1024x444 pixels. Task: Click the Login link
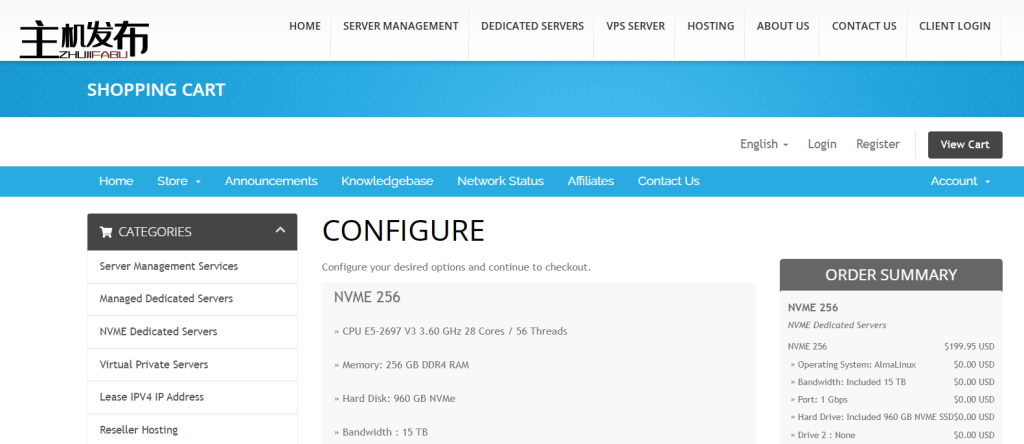point(822,144)
